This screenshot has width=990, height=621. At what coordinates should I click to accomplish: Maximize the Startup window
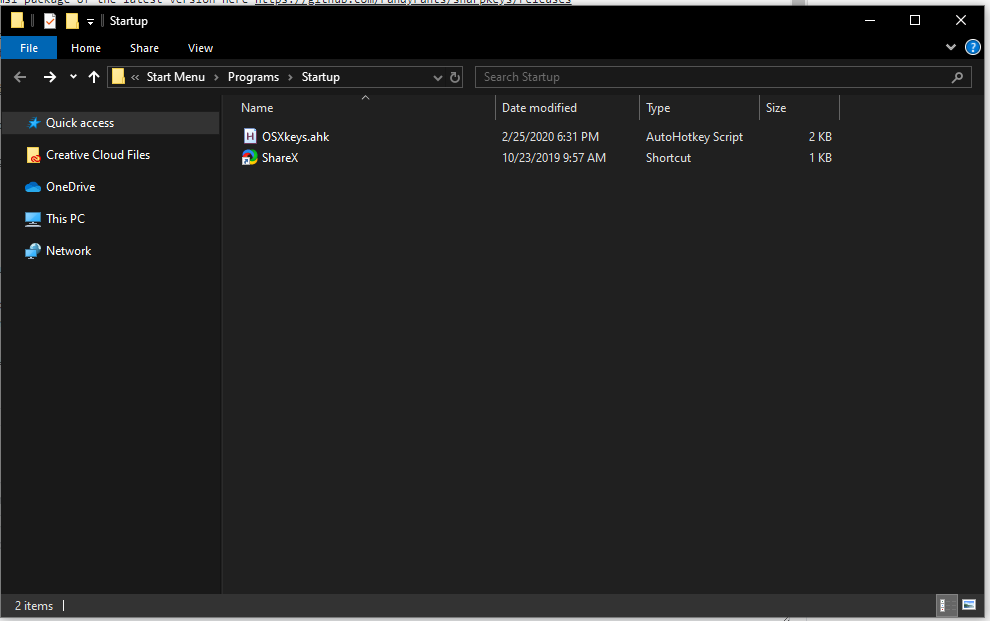[914, 21]
